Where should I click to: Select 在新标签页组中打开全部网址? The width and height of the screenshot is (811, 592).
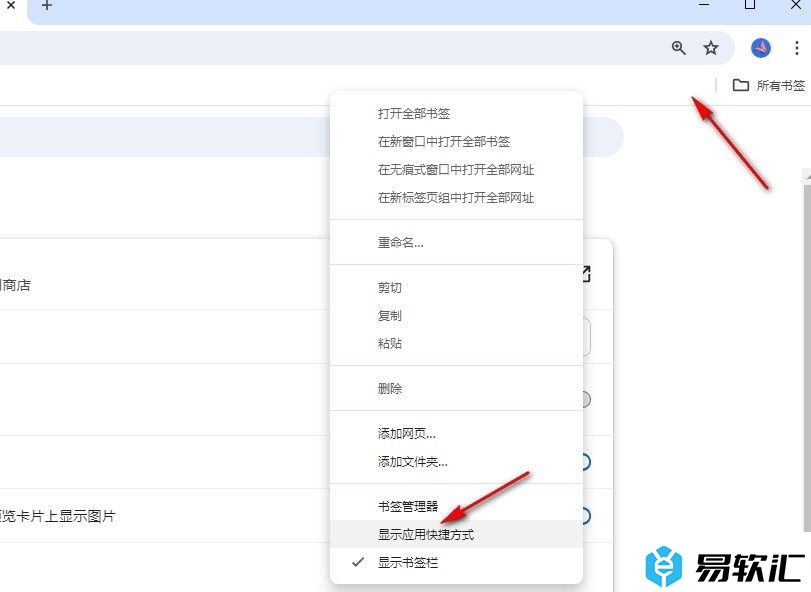[455, 198]
